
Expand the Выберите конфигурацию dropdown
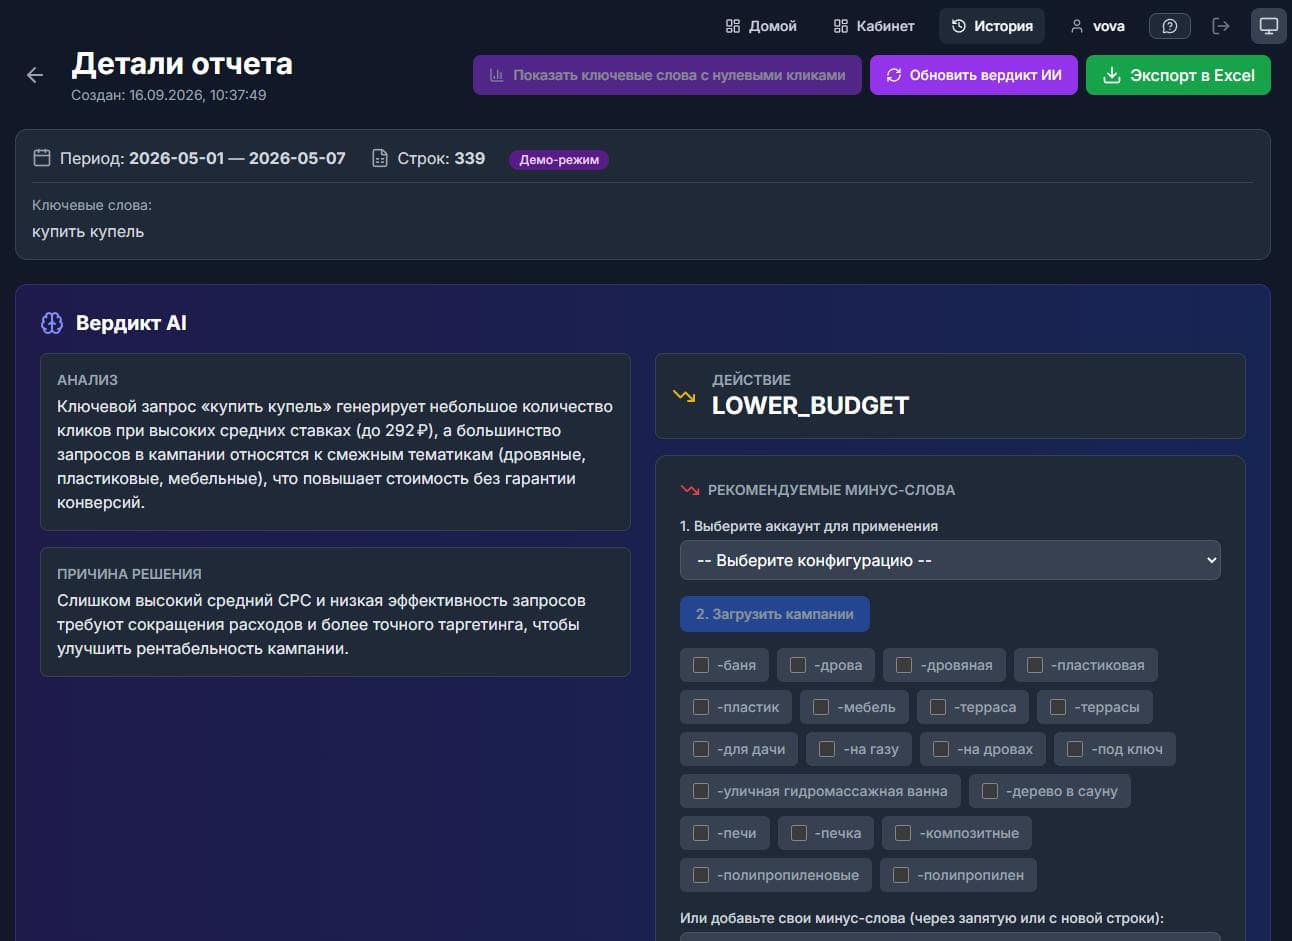(x=950, y=560)
